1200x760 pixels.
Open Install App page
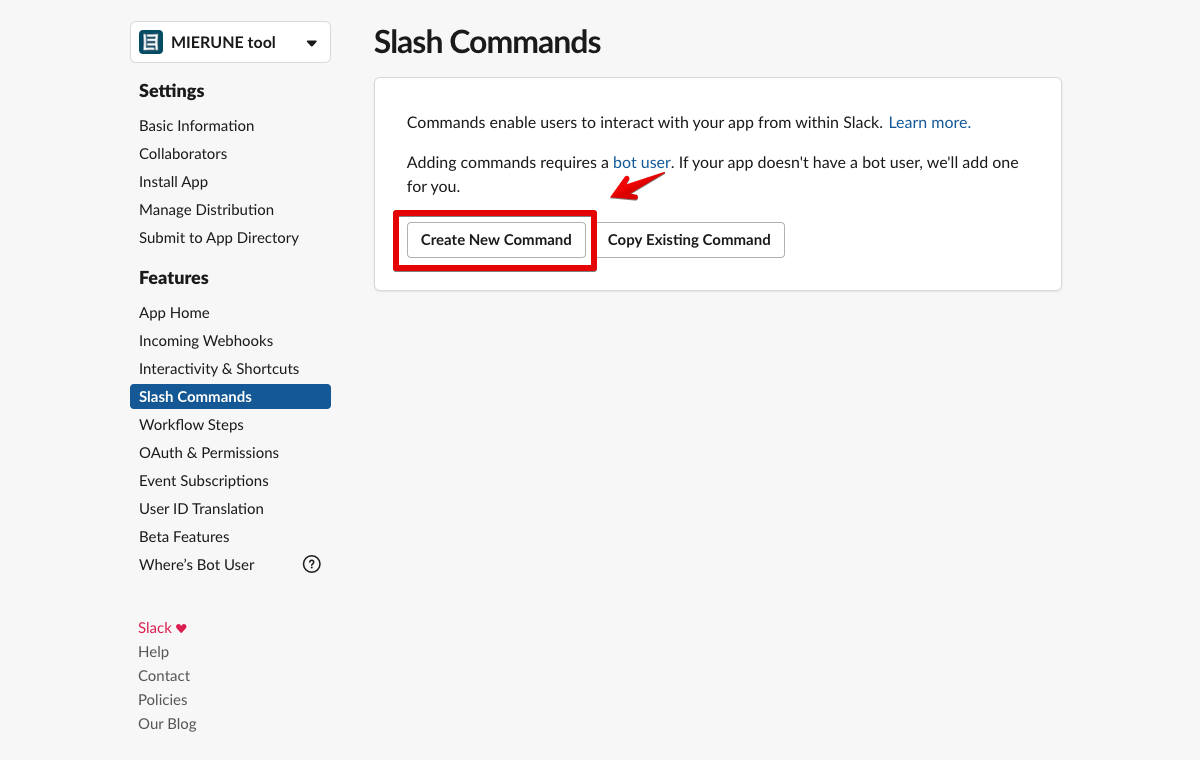[x=173, y=181]
